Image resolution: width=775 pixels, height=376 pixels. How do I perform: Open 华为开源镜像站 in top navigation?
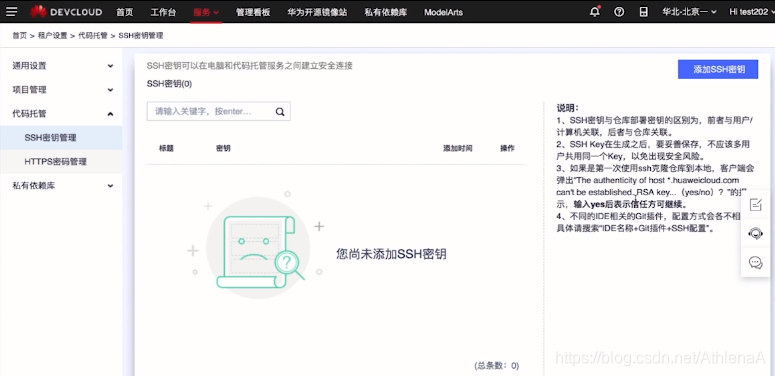tap(317, 12)
